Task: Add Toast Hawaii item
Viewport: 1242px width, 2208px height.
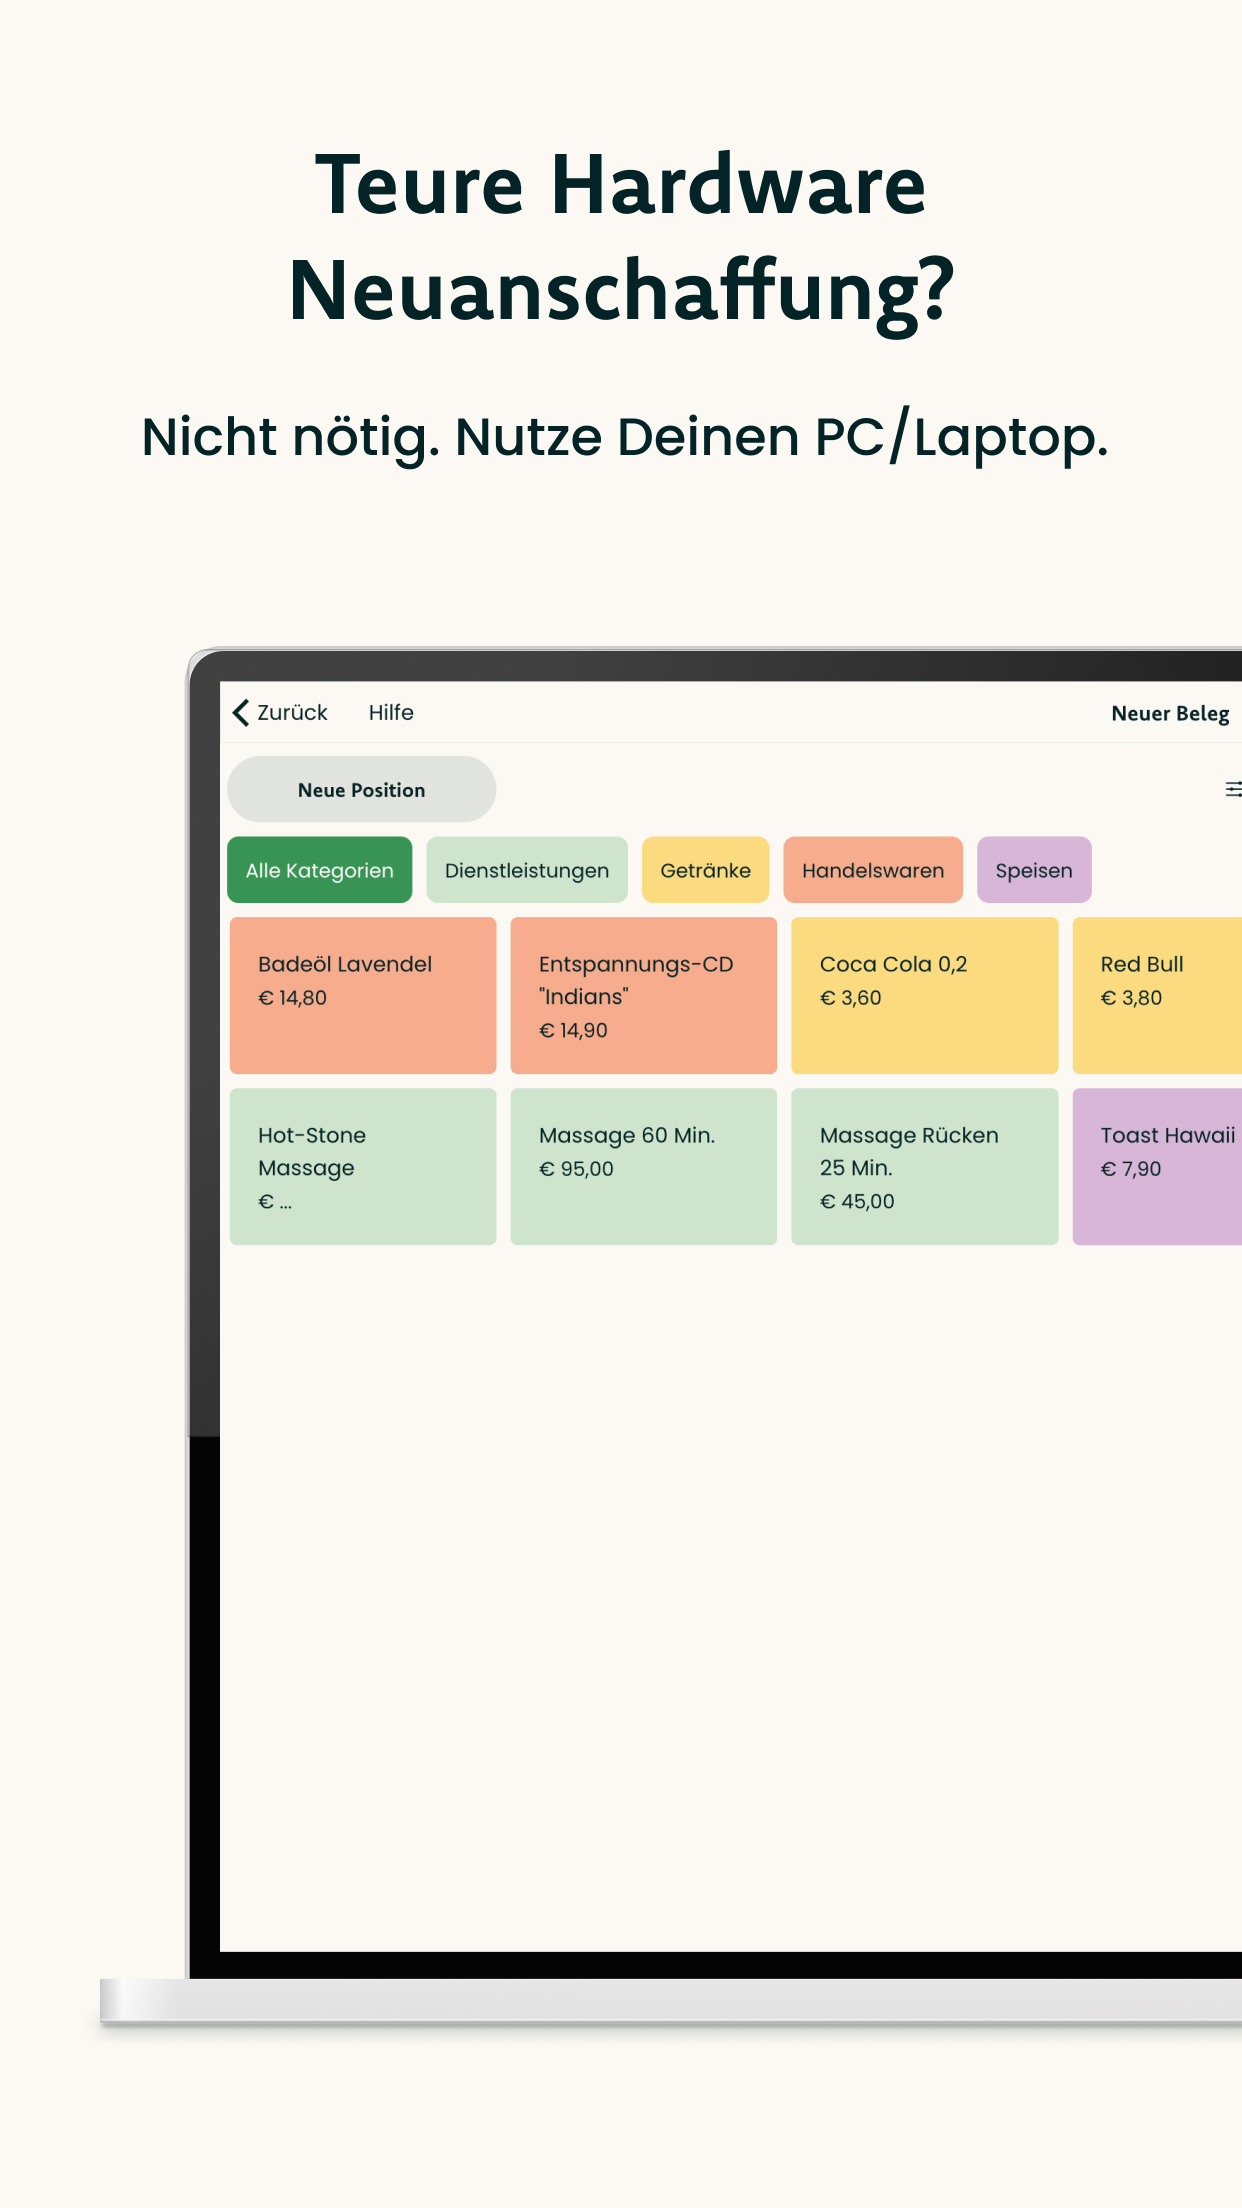Action: (1157, 1166)
